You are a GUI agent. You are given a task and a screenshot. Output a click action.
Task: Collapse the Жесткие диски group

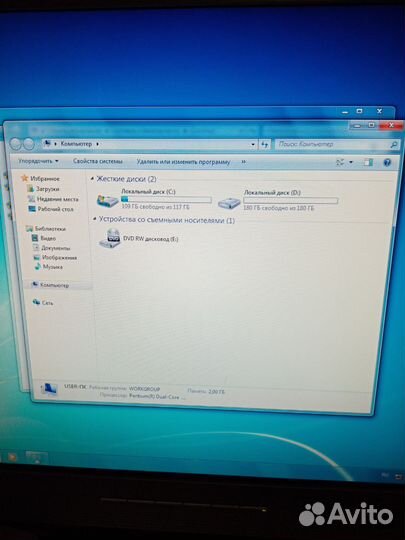(x=92, y=178)
